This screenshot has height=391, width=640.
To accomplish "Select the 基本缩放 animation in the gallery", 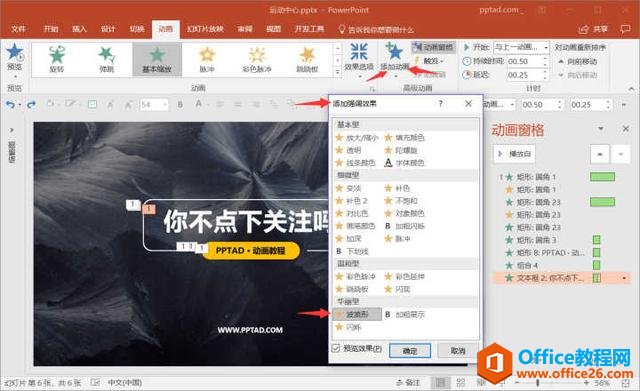I will pyautogui.click(x=157, y=60).
